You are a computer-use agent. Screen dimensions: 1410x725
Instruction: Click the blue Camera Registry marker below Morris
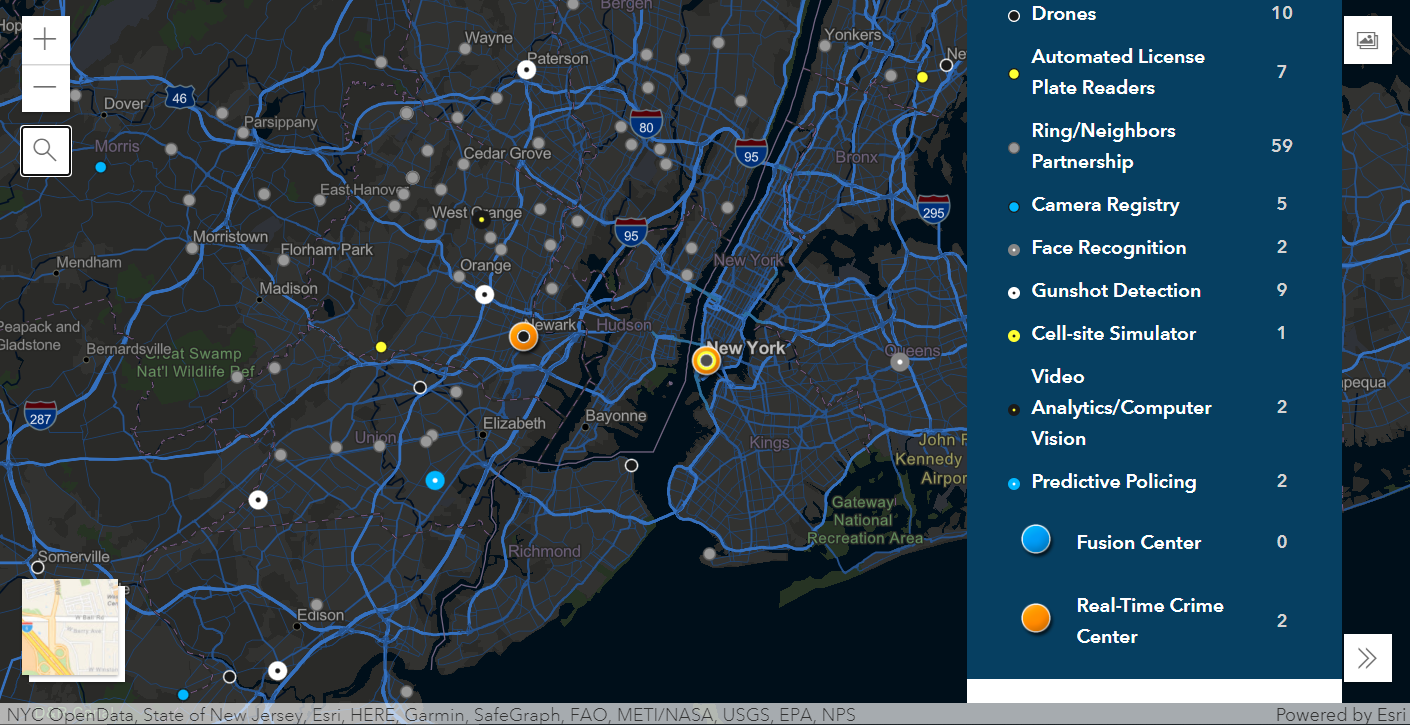pos(100,167)
